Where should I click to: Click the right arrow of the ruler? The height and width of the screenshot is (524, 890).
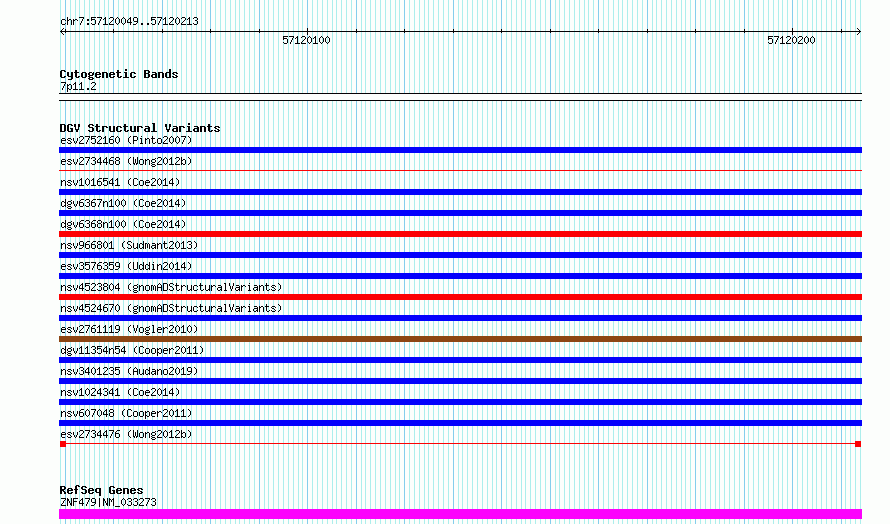pyautogui.click(x=858, y=32)
